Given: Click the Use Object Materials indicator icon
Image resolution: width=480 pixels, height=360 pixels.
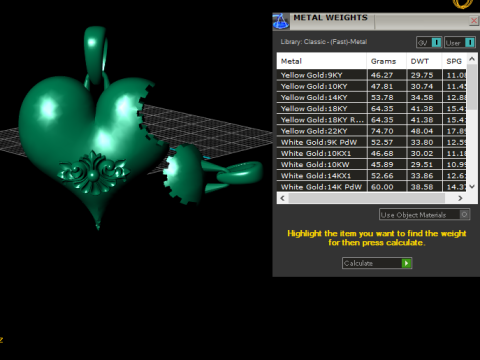Looking at the screenshot, I should point(464,214).
